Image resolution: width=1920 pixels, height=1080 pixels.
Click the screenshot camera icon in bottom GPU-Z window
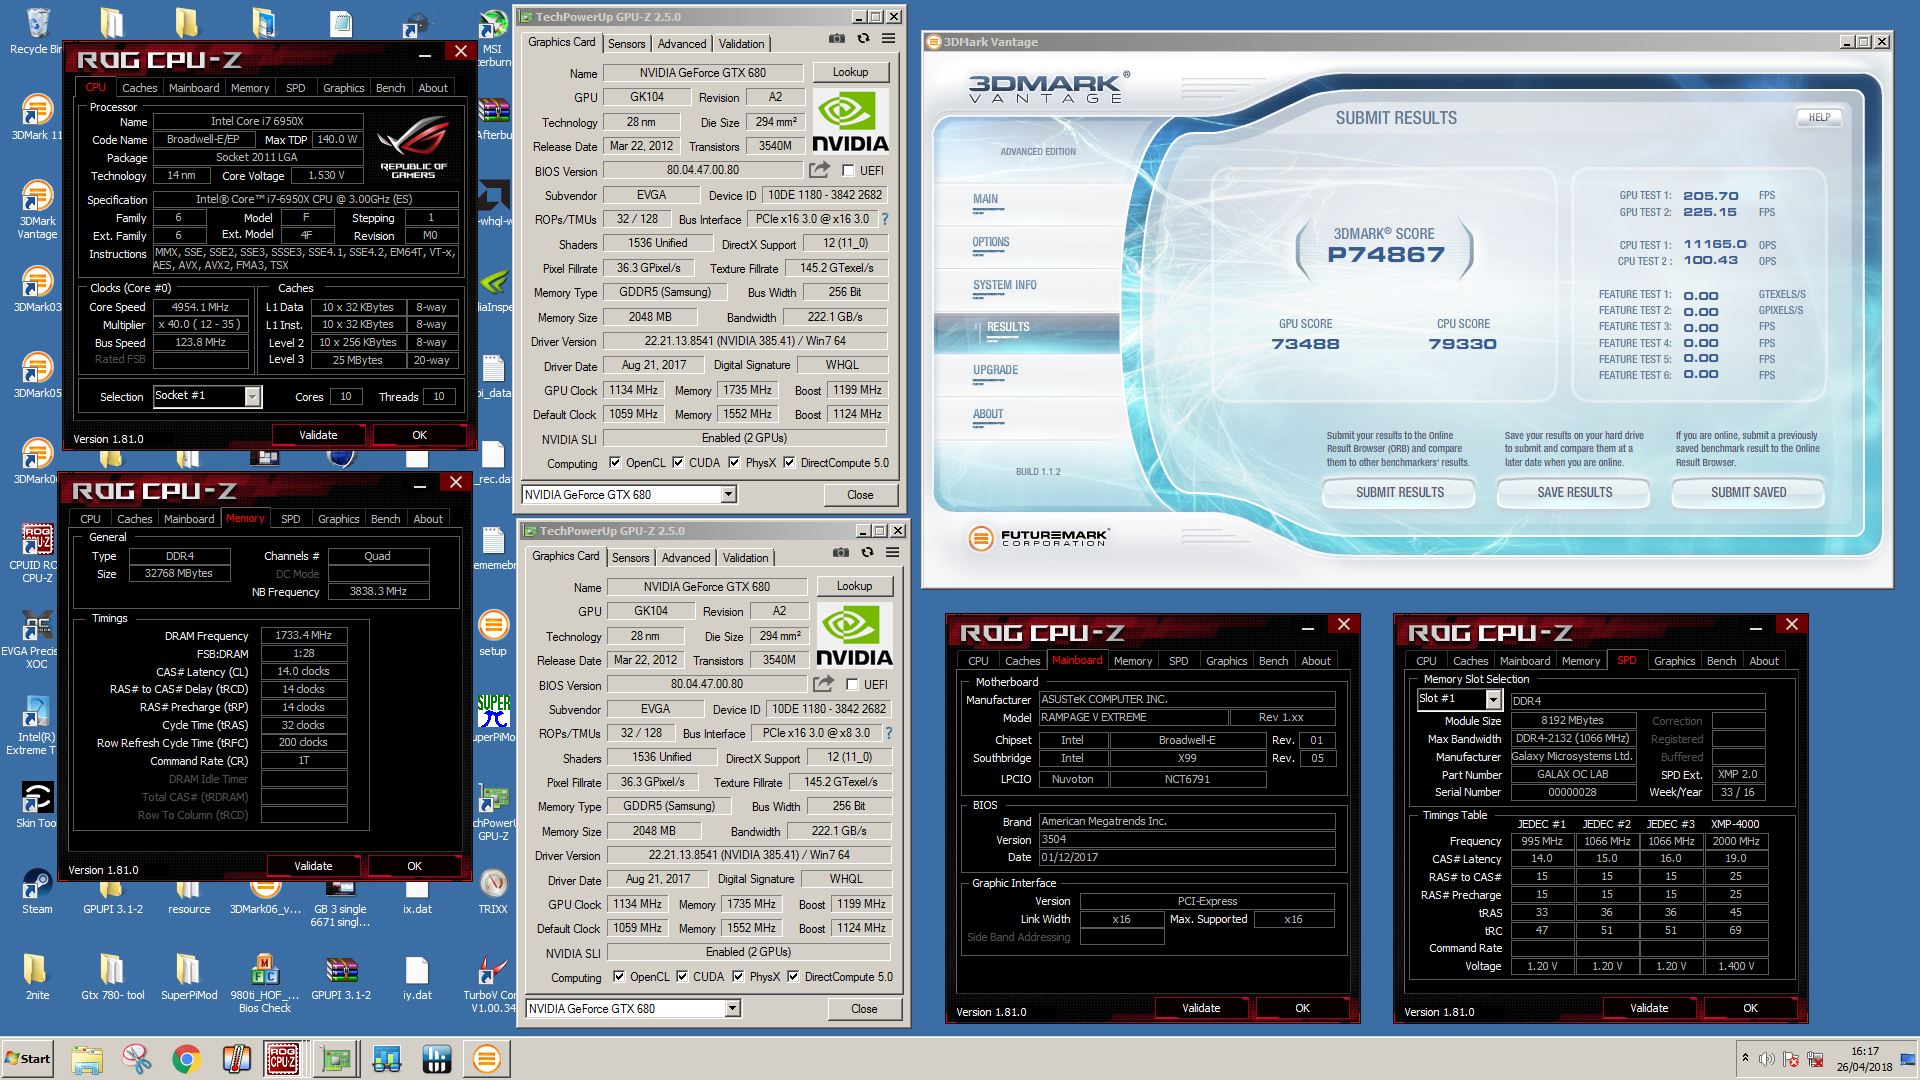point(840,553)
